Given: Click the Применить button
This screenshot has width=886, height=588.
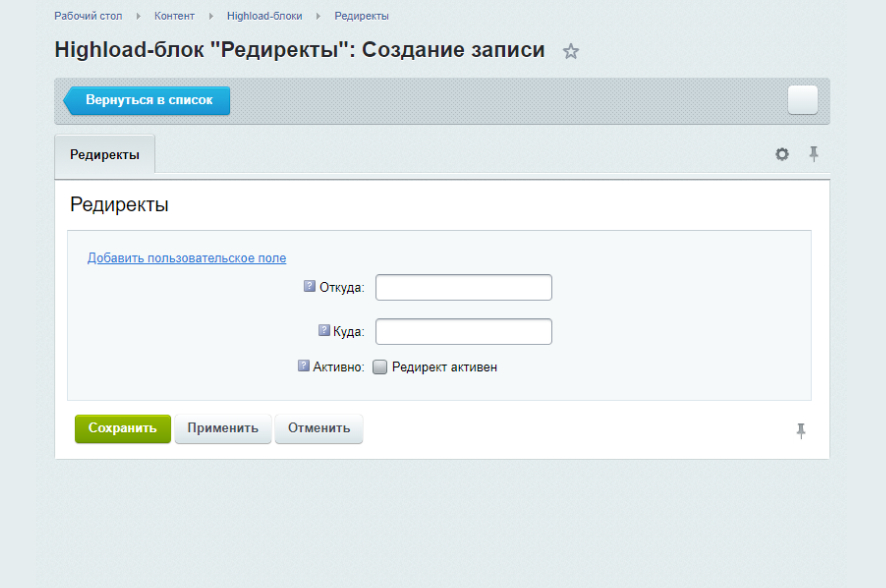Looking at the screenshot, I should point(222,428).
